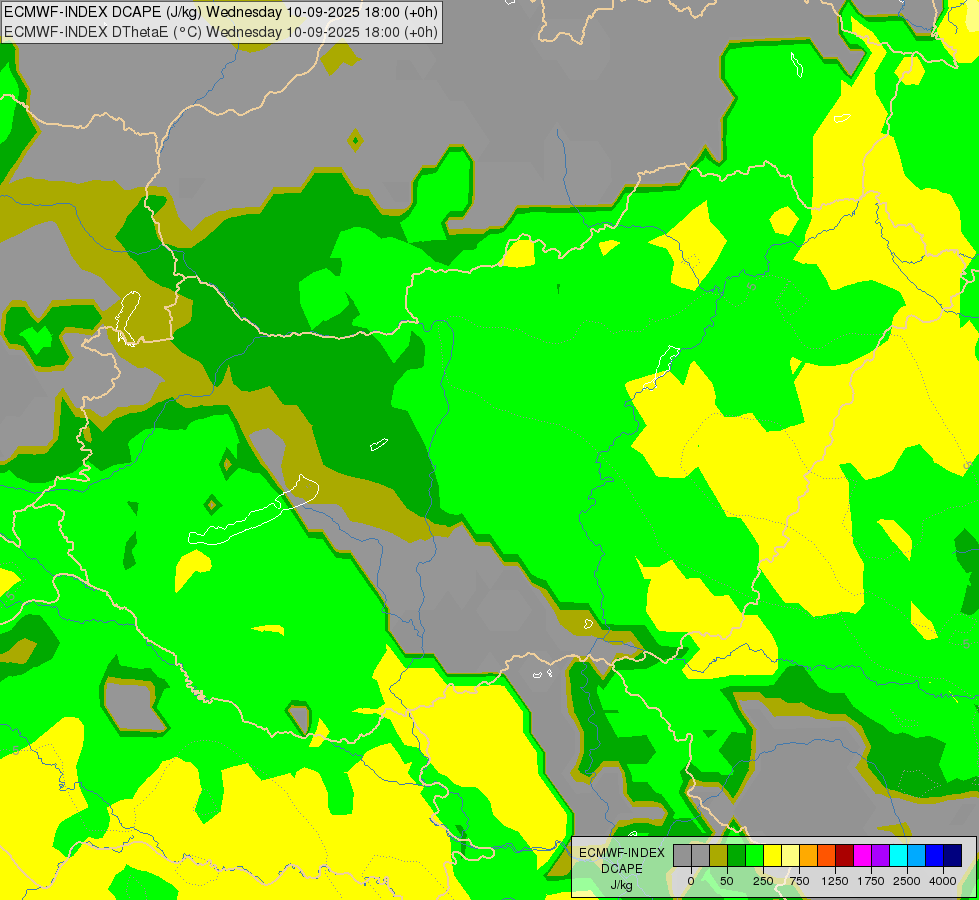Click the '1750' legend scale value
Image resolution: width=979 pixels, height=900 pixels.
point(871,881)
